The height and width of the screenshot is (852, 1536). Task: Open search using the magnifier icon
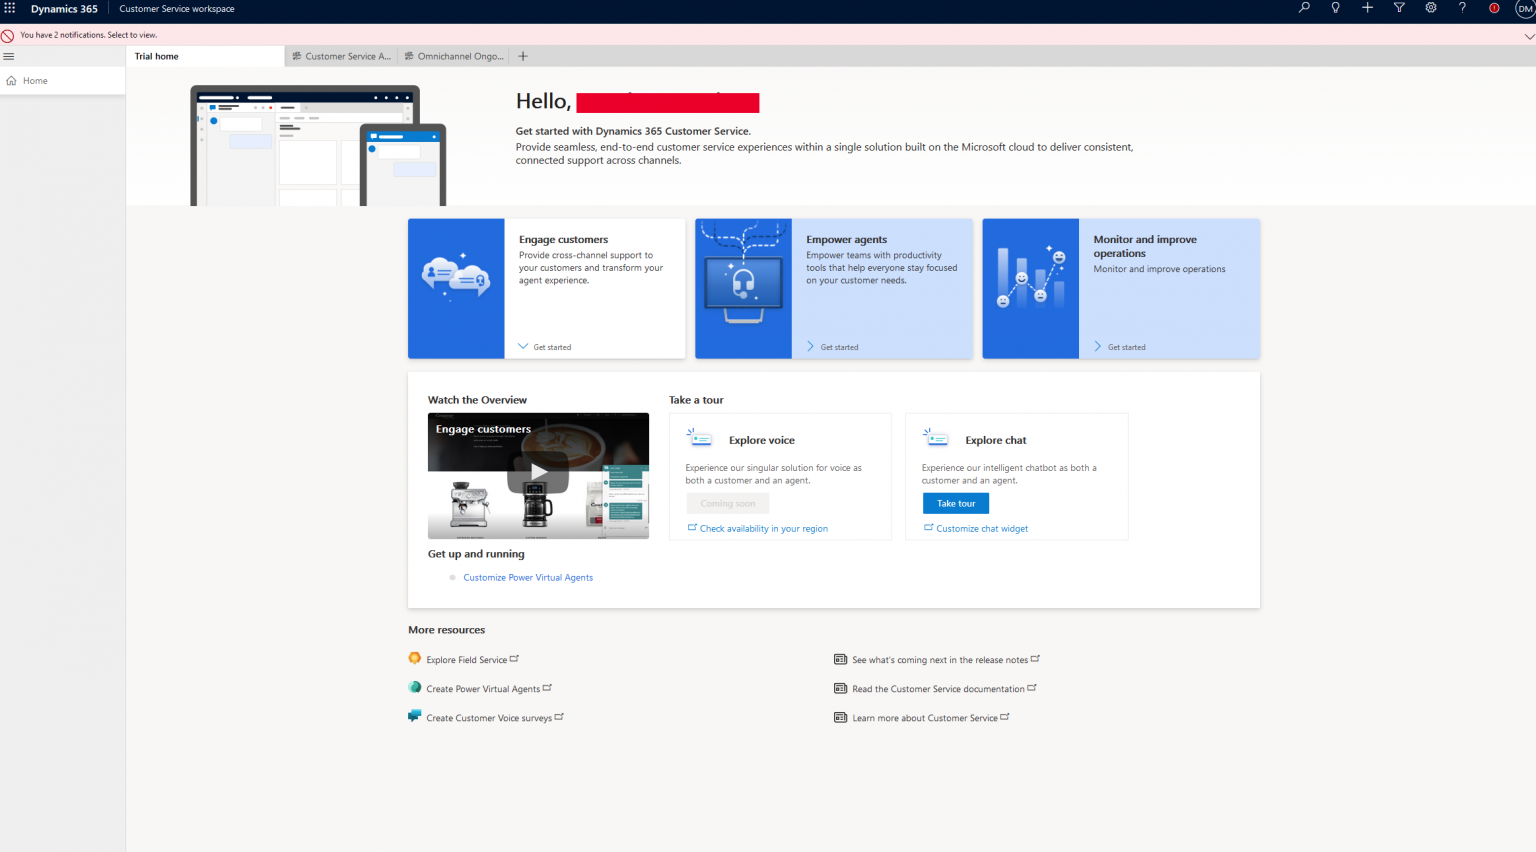pos(1303,8)
